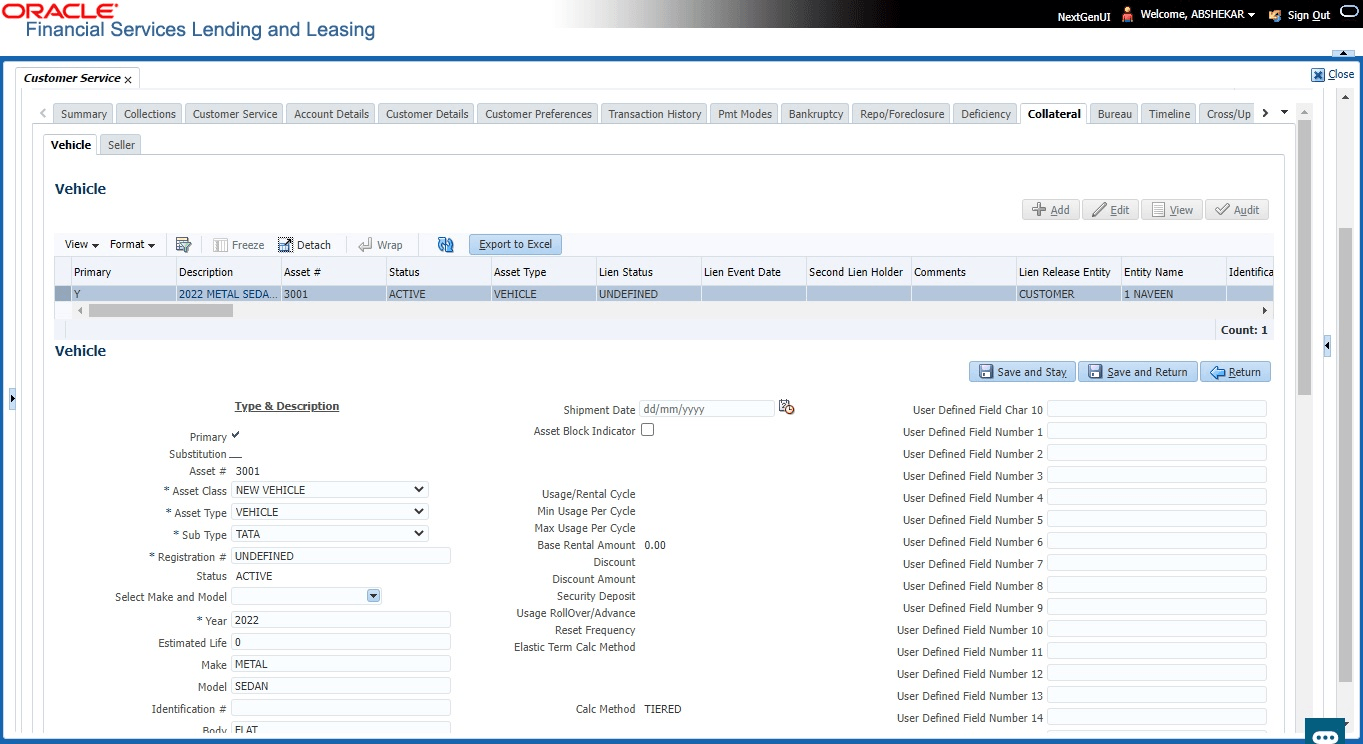Expand the left side panel splitter arrow
The height and width of the screenshot is (744, 1363).
click(x=12, y=398)
